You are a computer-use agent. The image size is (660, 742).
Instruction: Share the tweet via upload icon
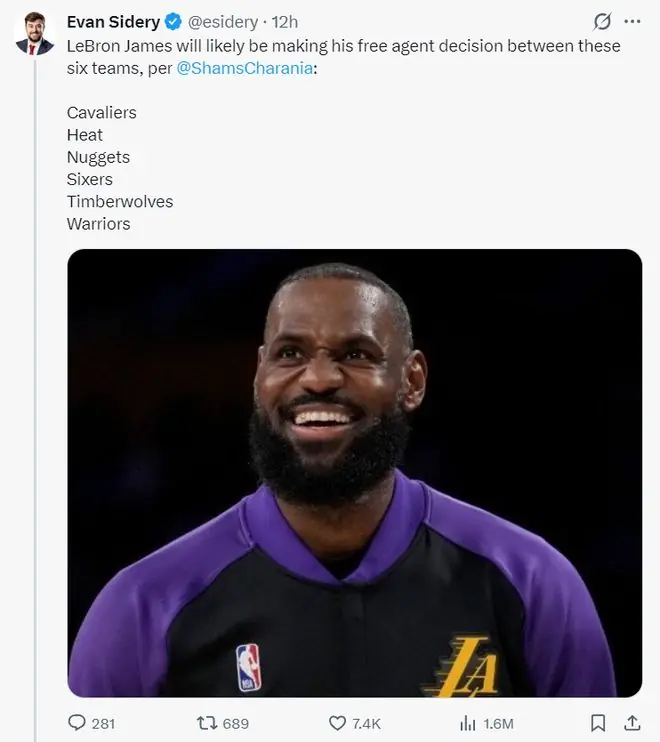[632, 723]
